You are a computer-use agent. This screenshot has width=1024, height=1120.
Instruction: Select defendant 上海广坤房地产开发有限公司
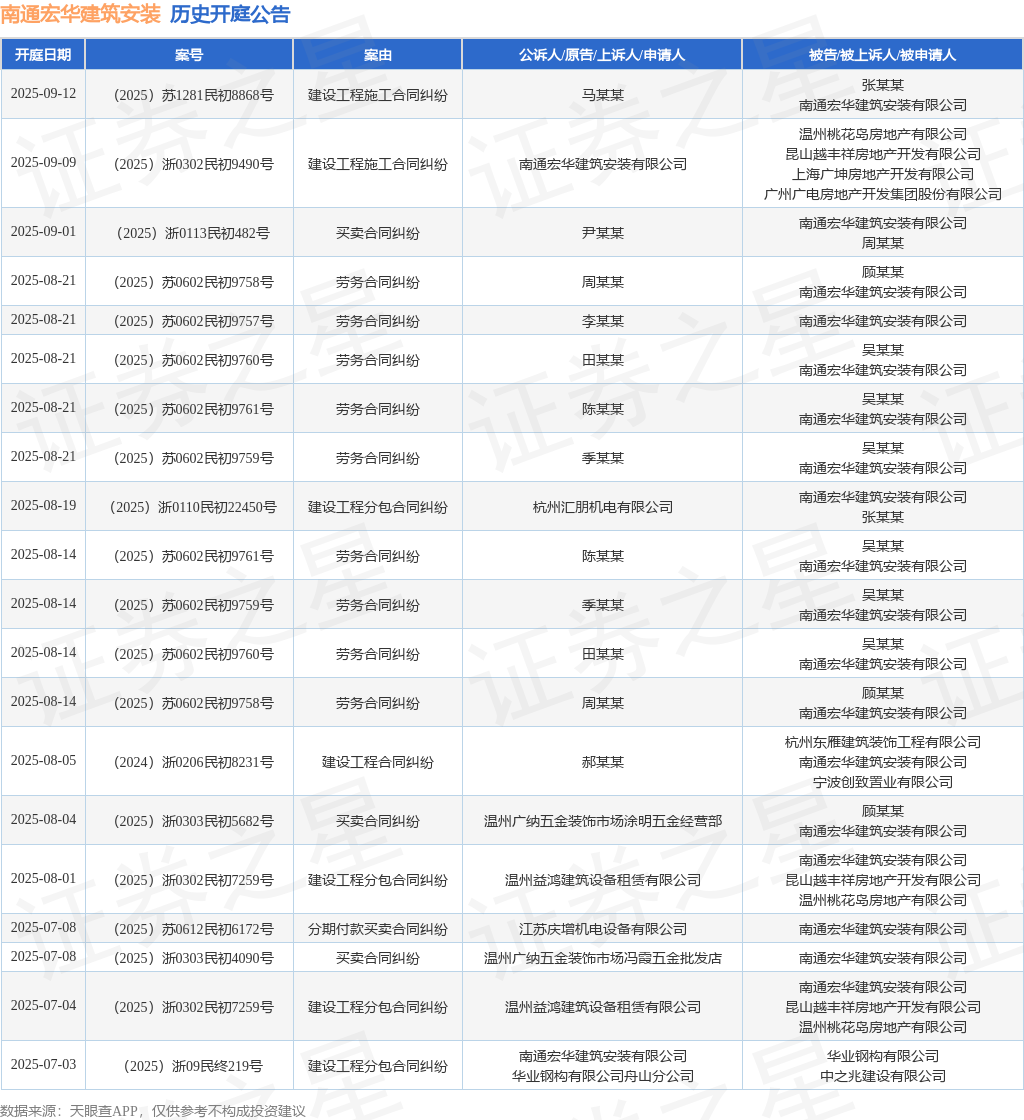click(x=883, y=174)
